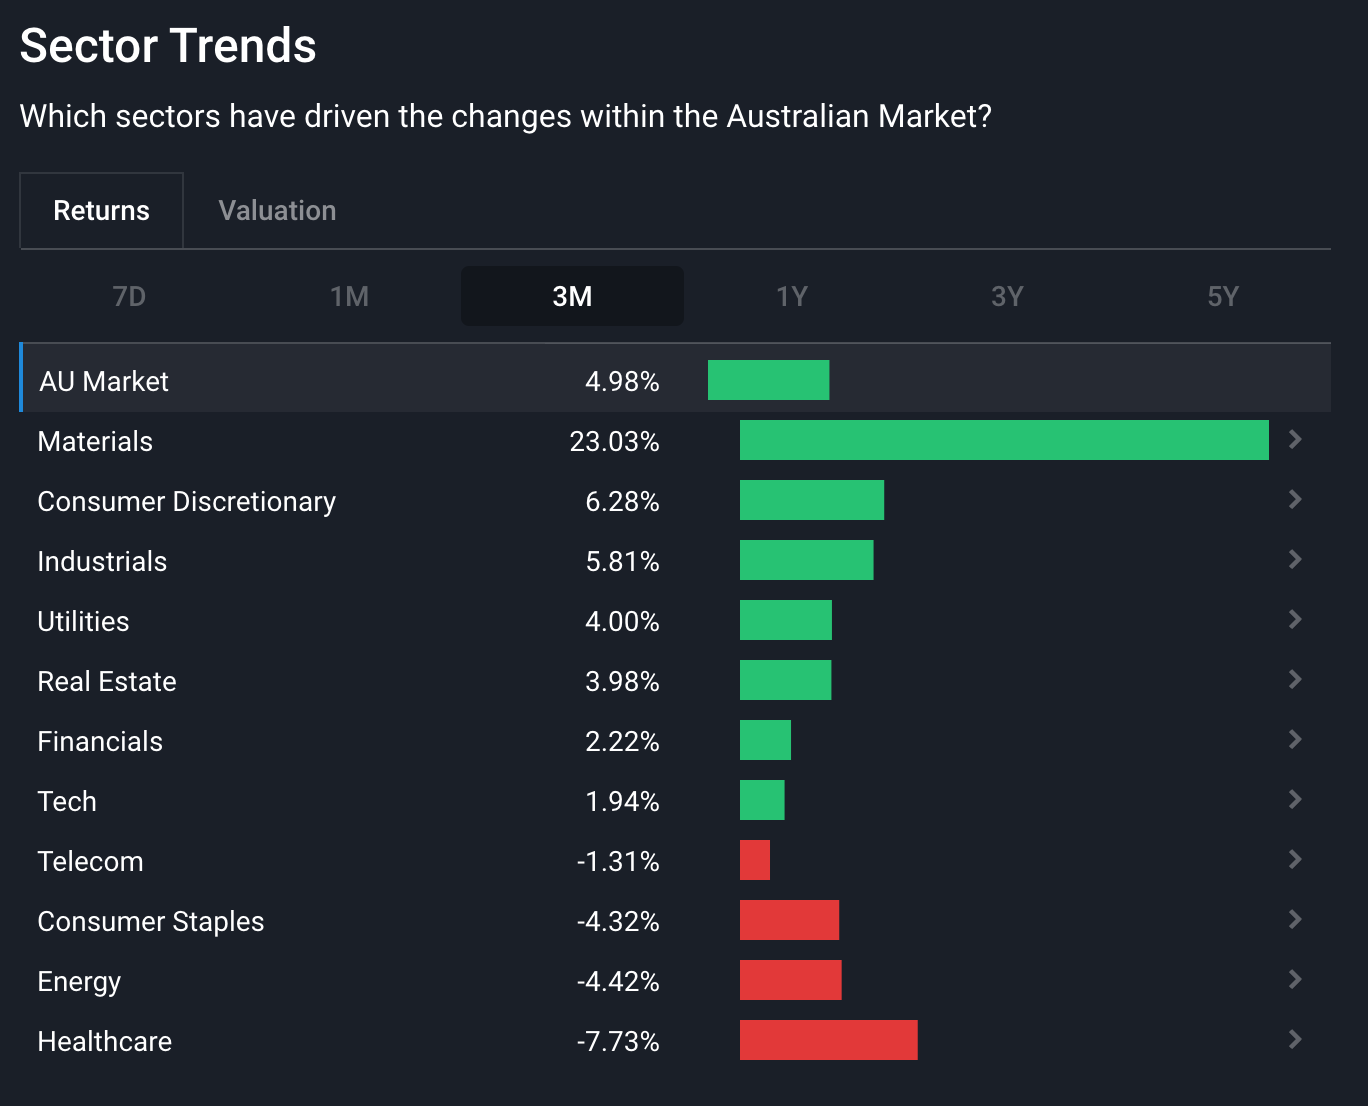
Task: Open Industrials via its right chevron
Action: click(x=1295, y=560)
